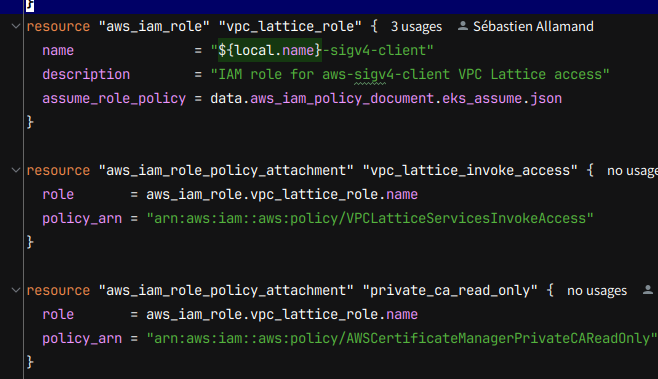Click the 'json' property after eks_assume
Screen dimensions: 658x379
tap(546, 99)
